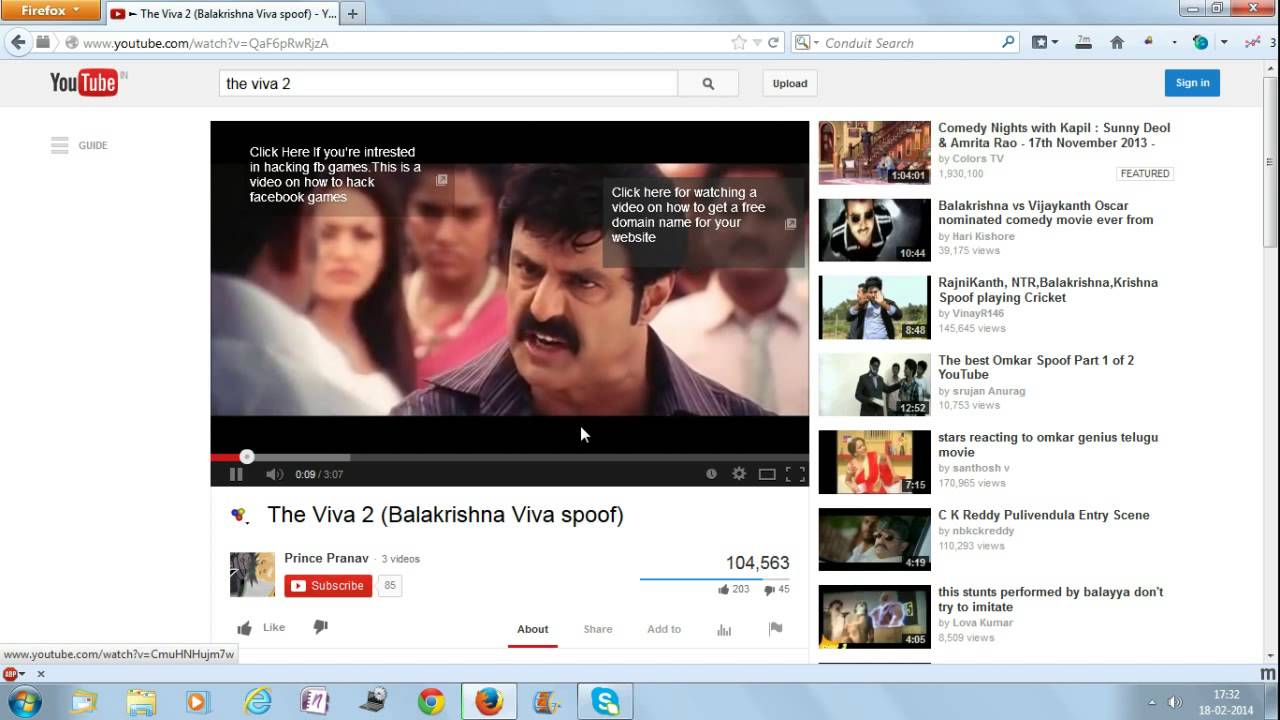Click the Firefox Home icon
The width and height of the screenshot is (1280, 720).
pyautogui.click(x=1117, y=43)
